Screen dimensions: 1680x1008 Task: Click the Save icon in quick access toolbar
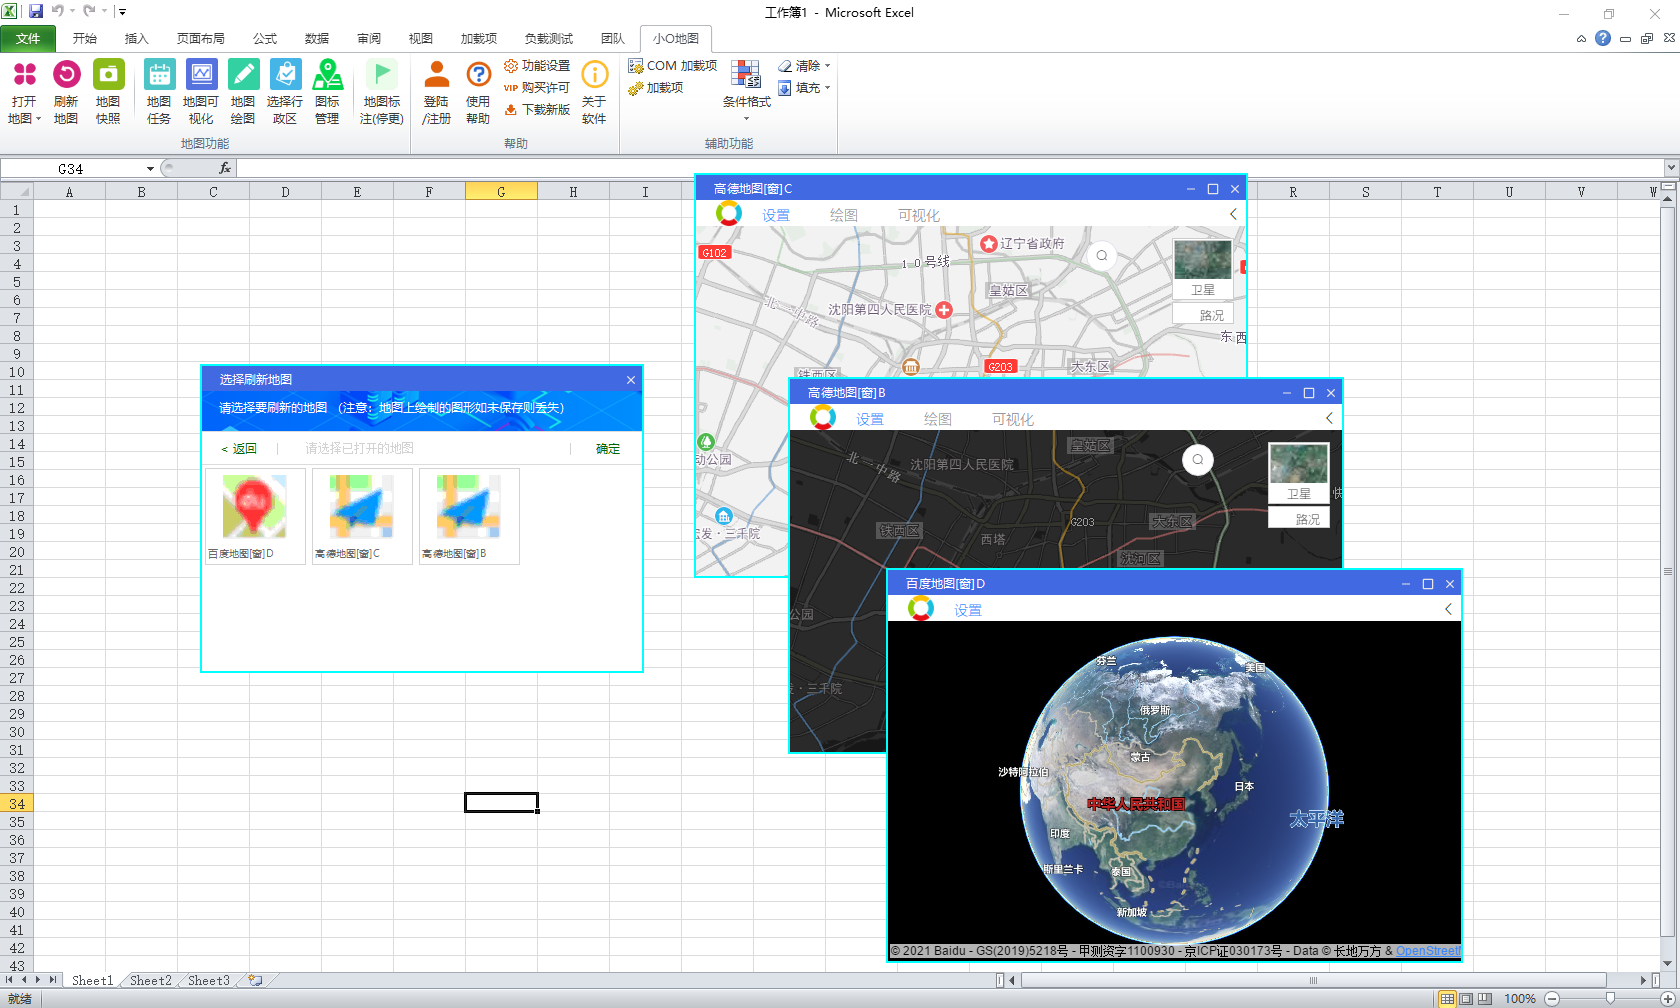pyautogui.click(x=36, y=12)
